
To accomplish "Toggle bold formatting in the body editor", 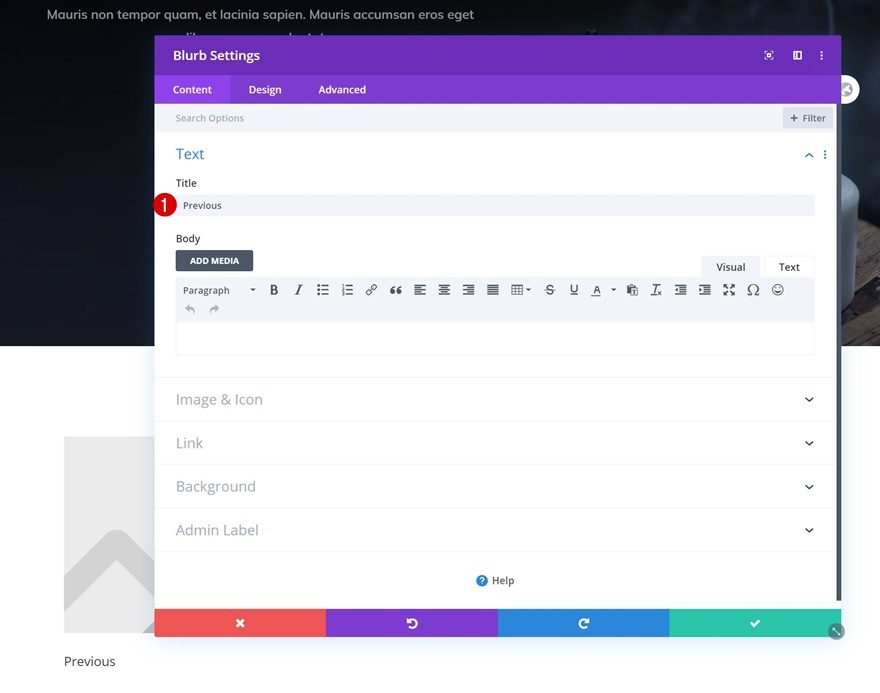I will pos(273,289).
